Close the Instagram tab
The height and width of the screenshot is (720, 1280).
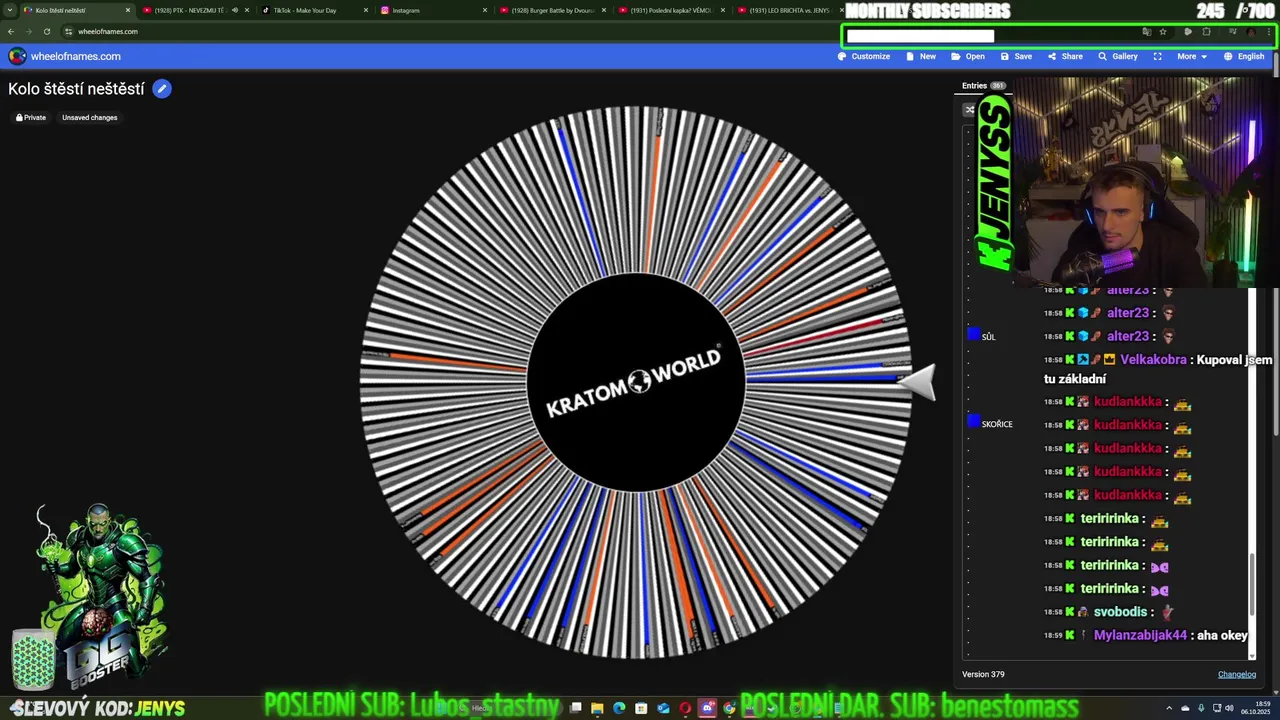pyautogui.click(x=485, y=10)
